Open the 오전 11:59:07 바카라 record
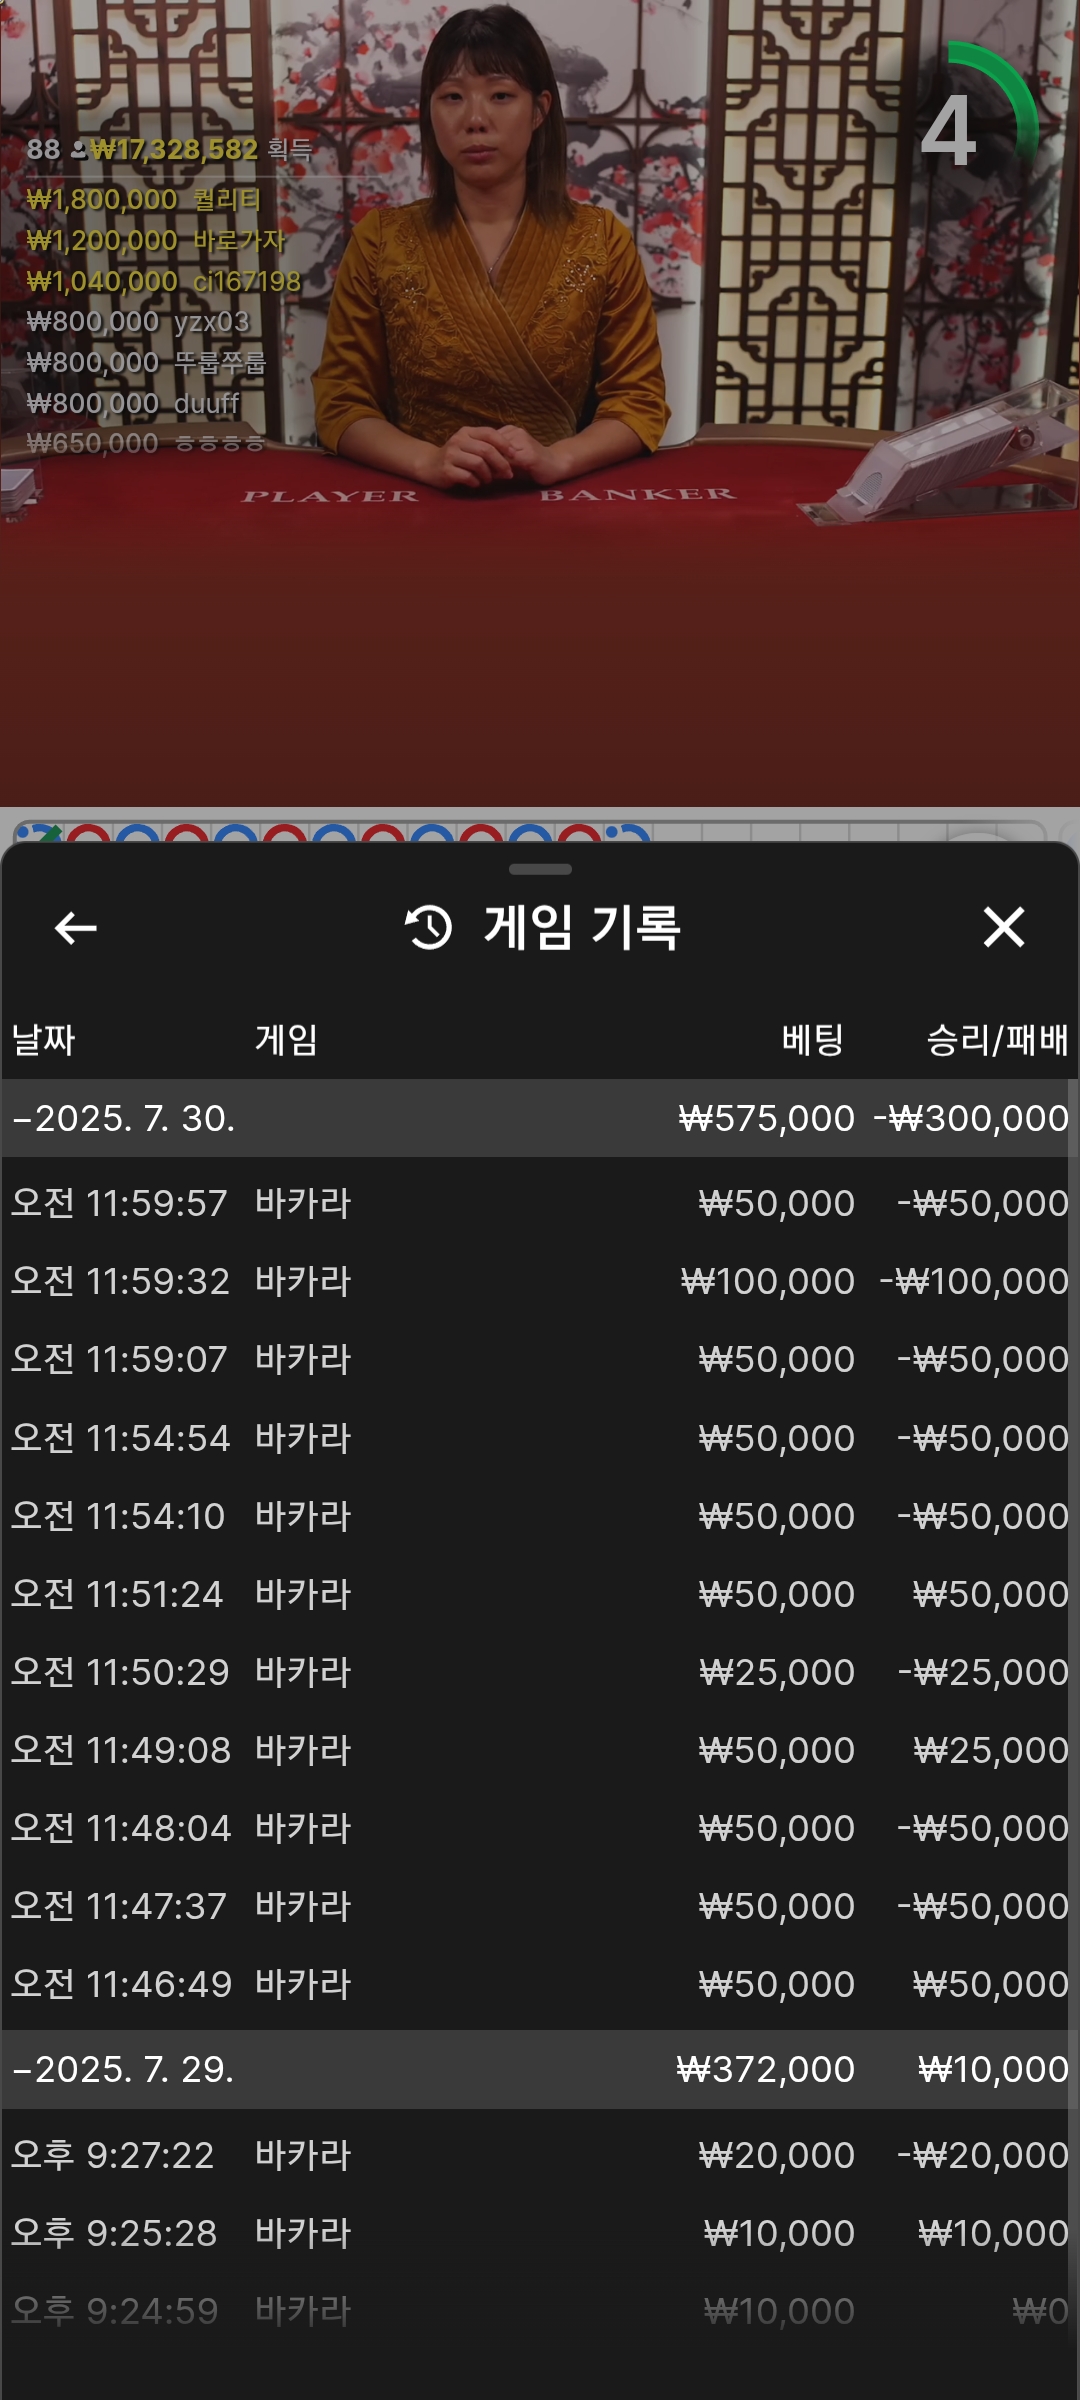Image resolution: width=1080 pixels, height=2400 pixels. click(x=540, y=1359)
